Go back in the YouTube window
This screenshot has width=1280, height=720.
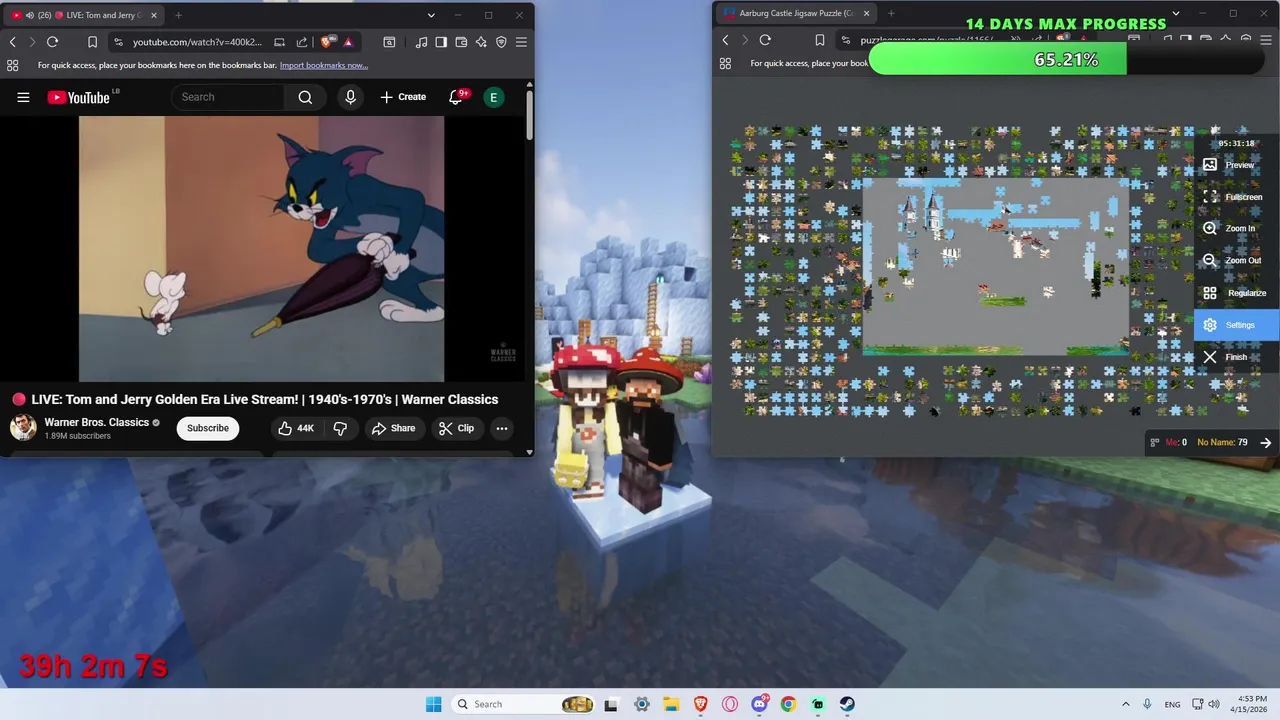[x=12, y=42]
